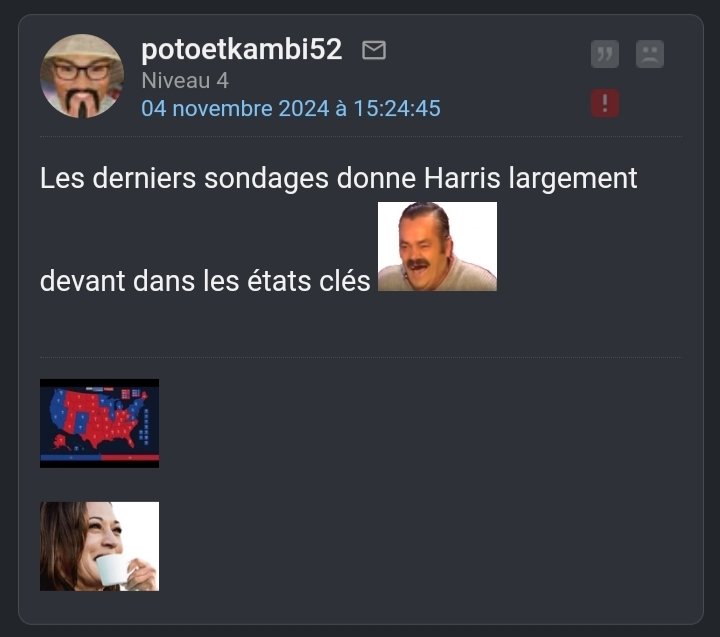
Task: Click the word Harris in the message
Action: [461, 178]
